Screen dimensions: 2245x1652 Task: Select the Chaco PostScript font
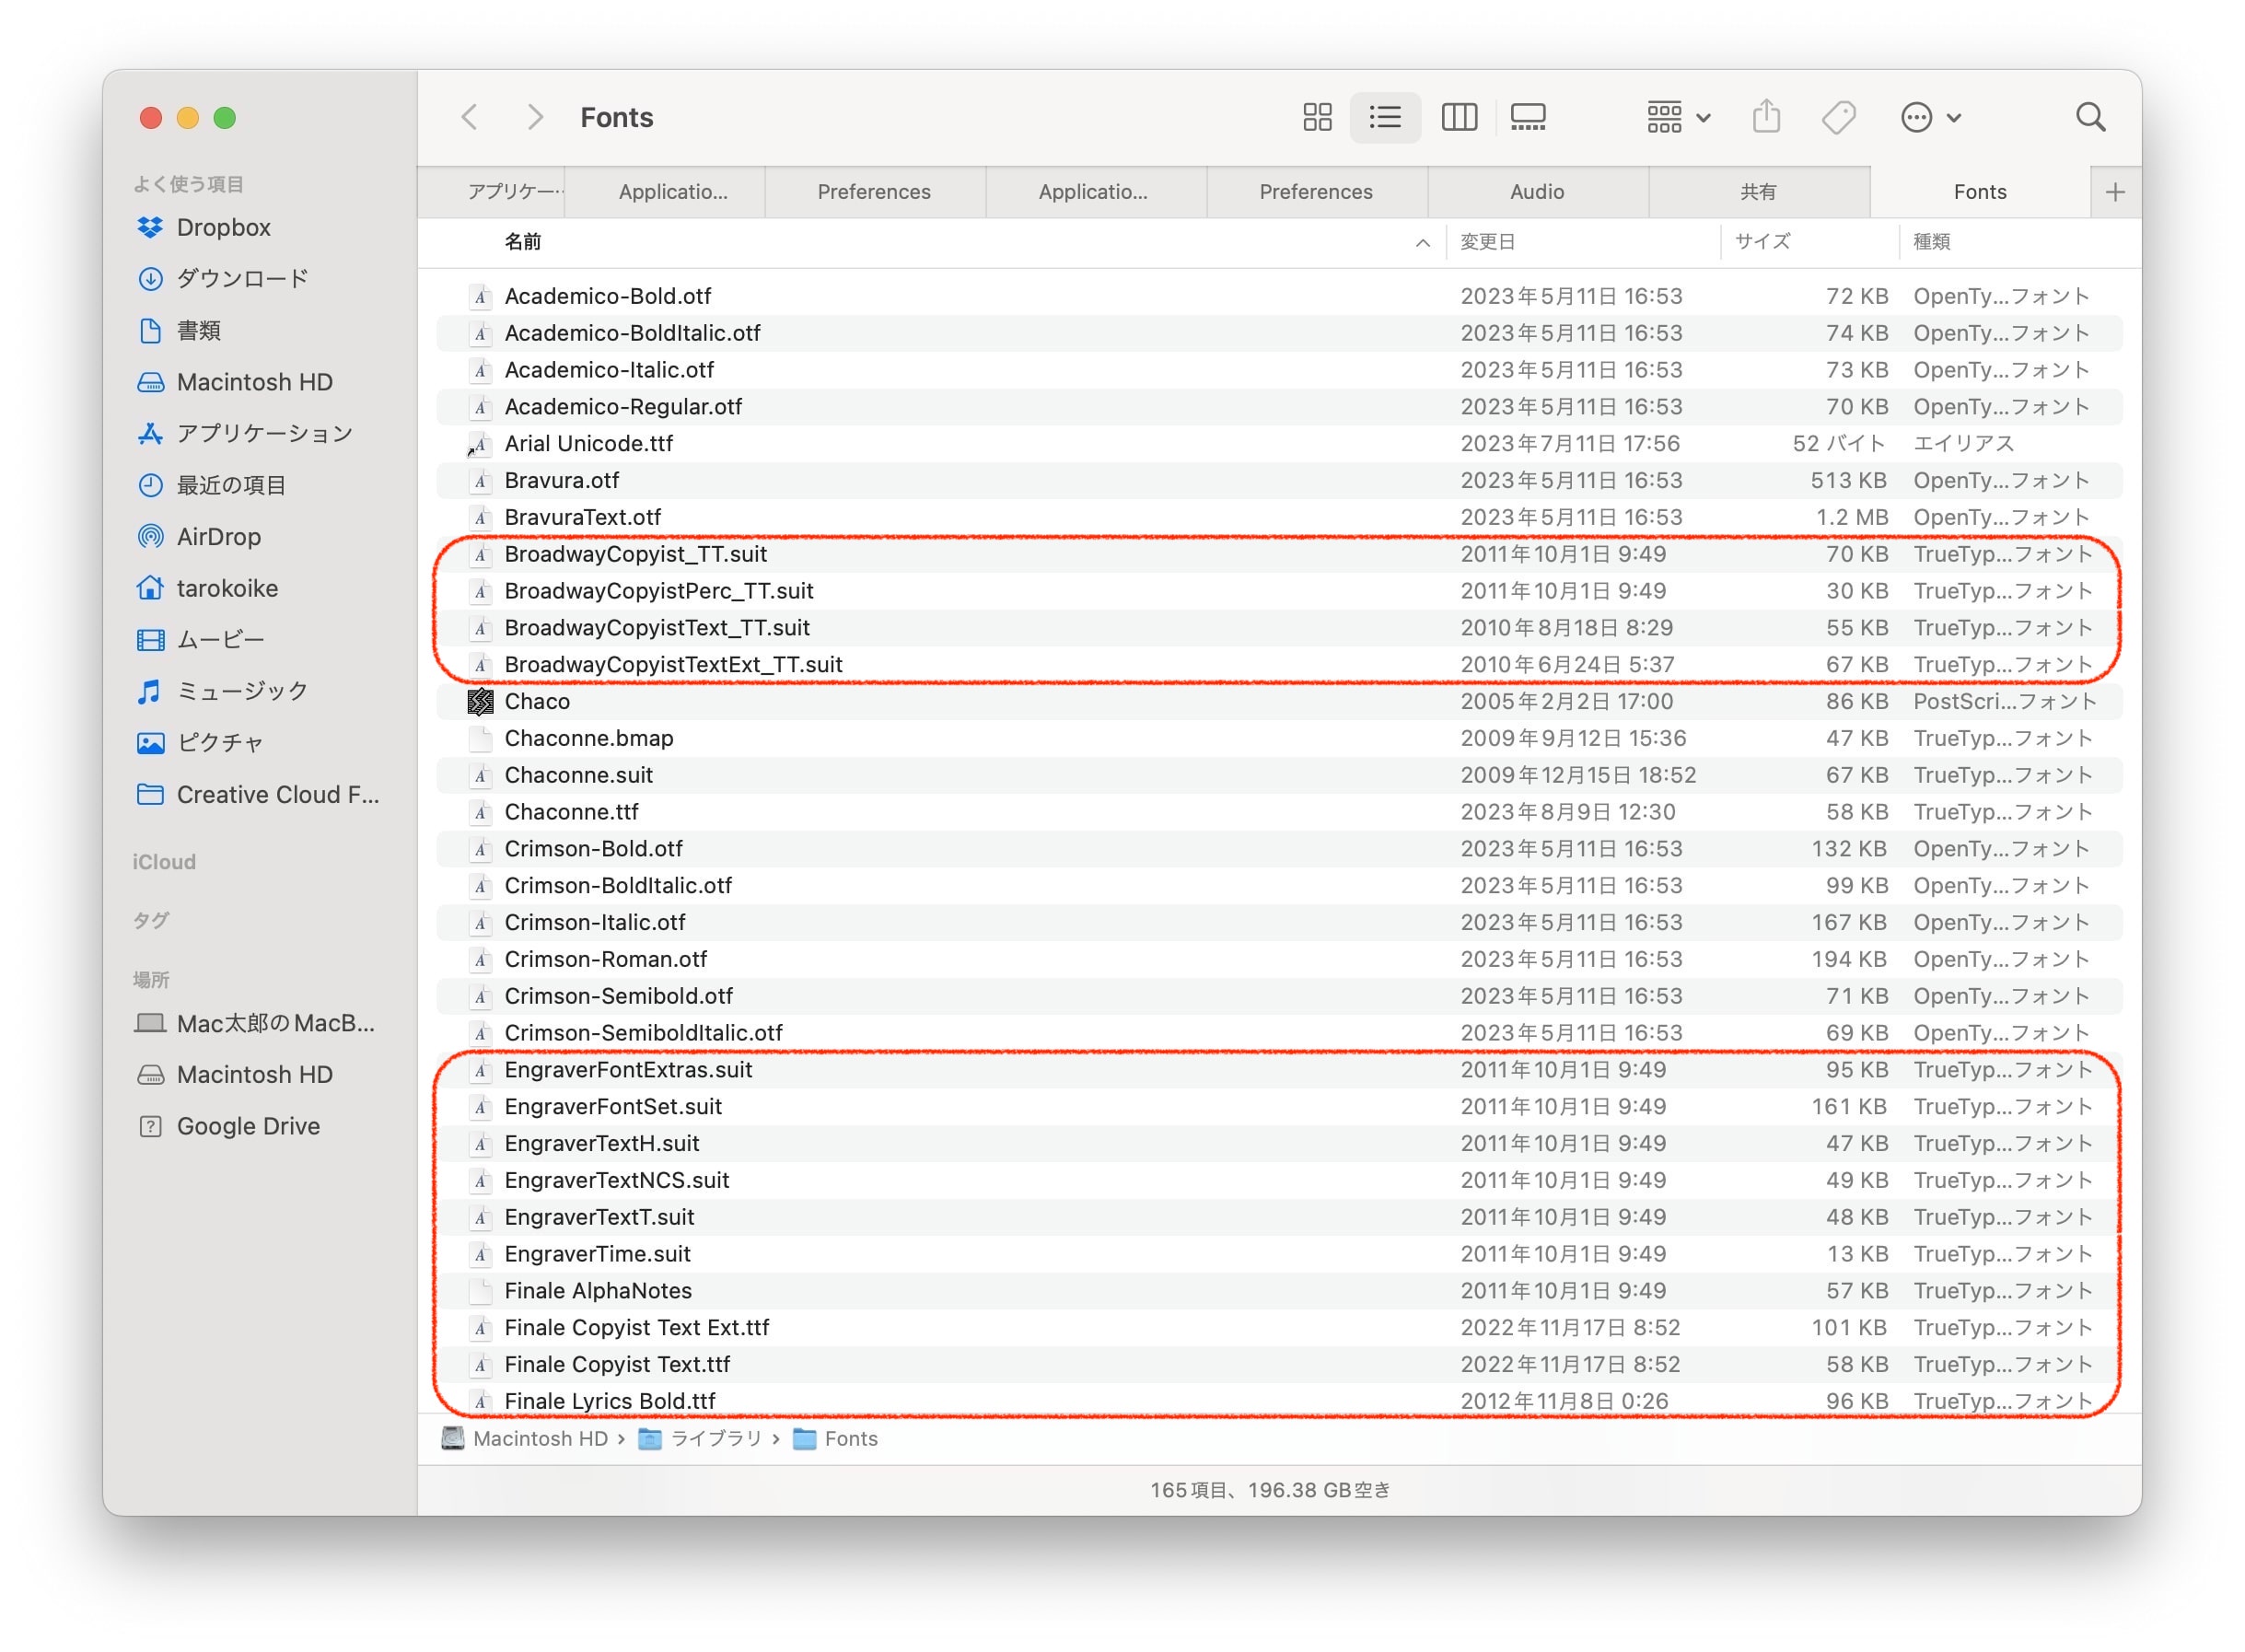point(1279,702)
